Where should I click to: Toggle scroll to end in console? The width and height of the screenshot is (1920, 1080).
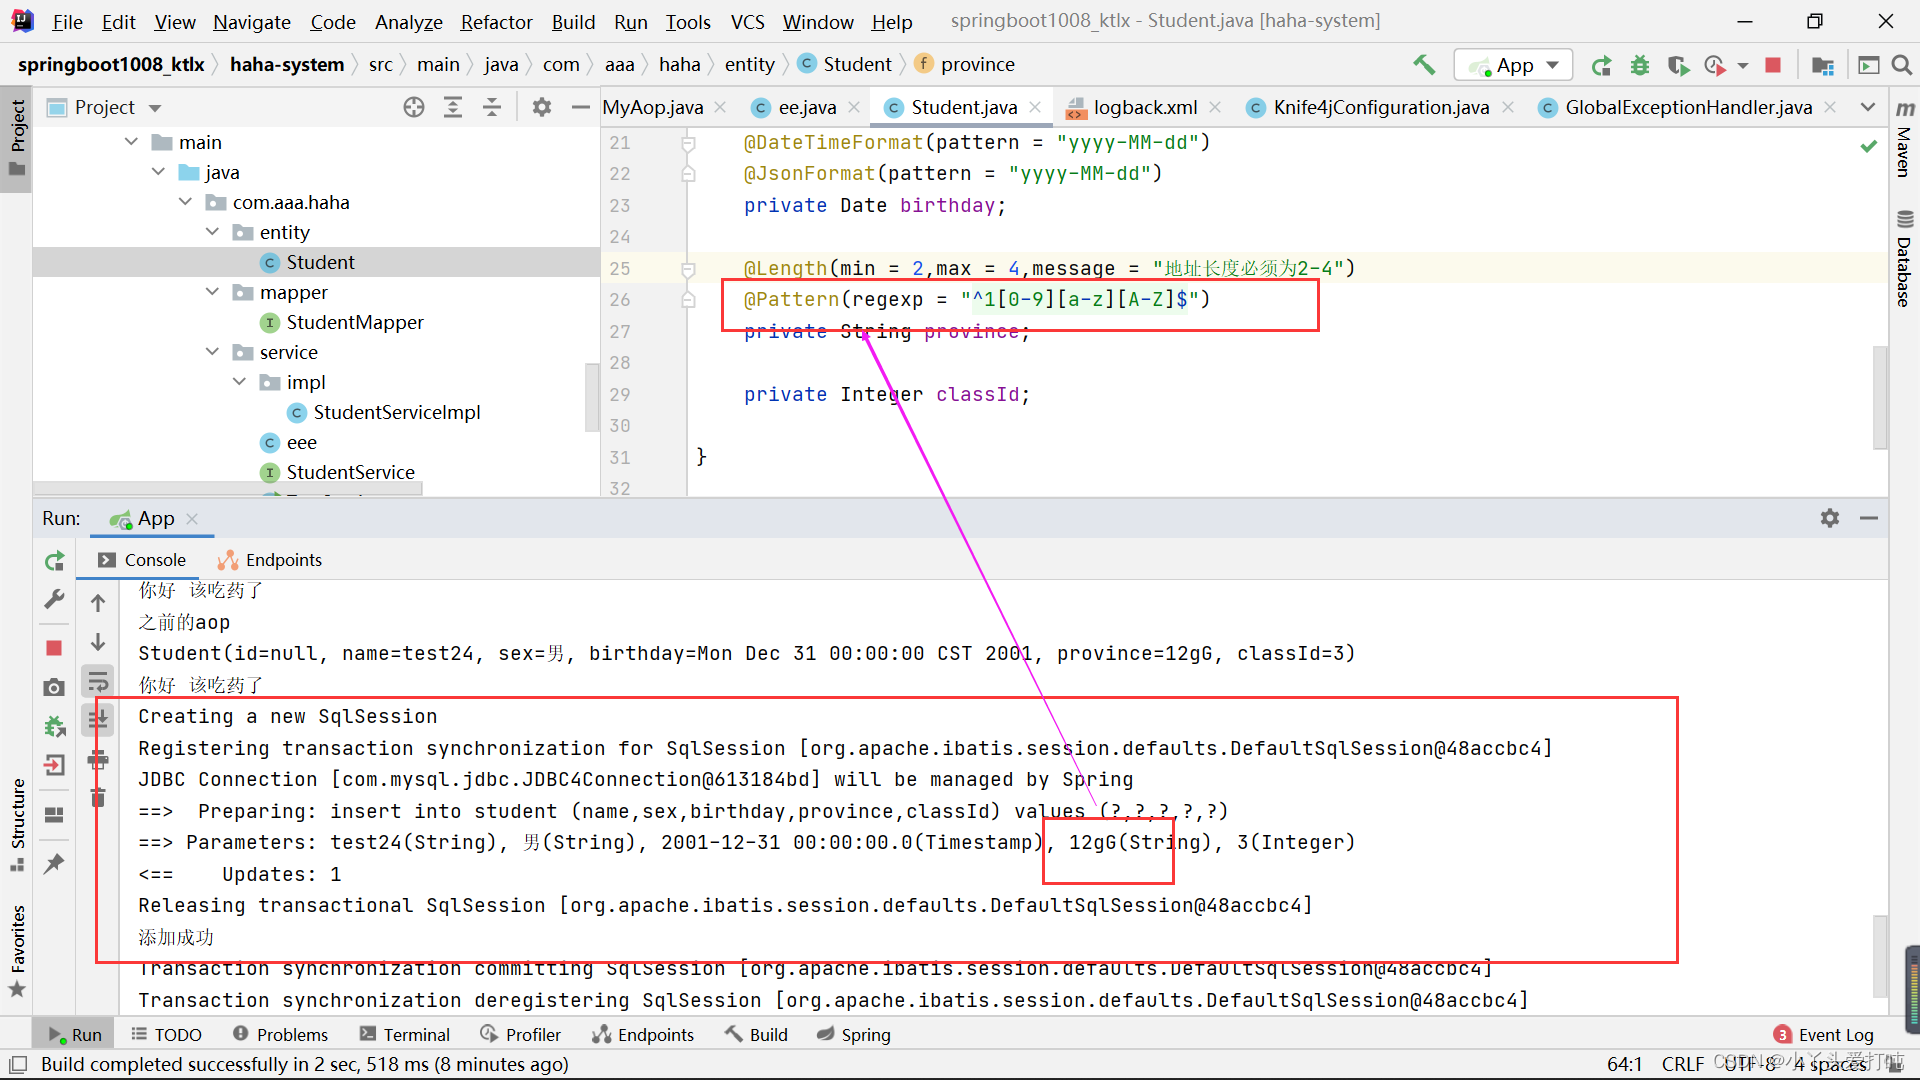coord(98,719)
